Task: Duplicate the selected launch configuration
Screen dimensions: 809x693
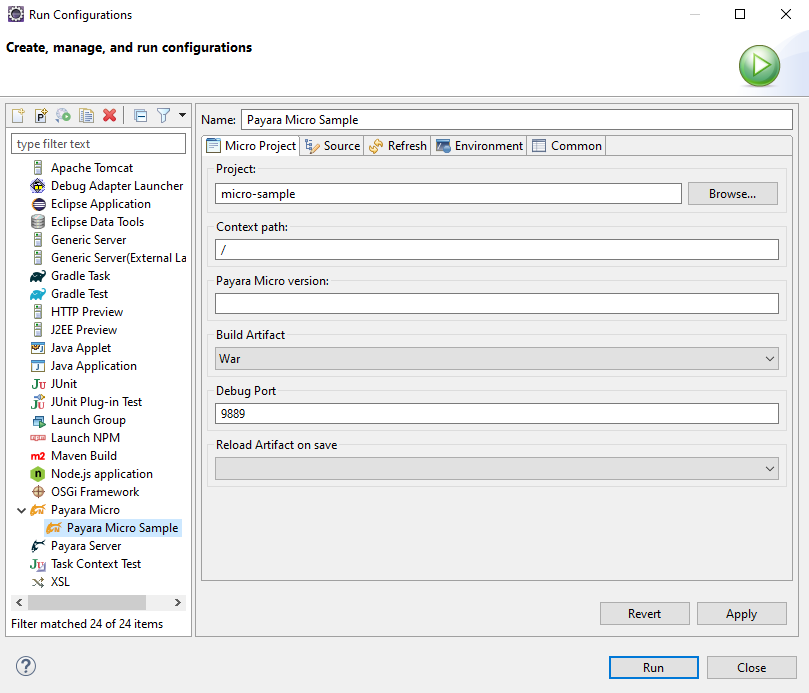Action: point(84,115)
